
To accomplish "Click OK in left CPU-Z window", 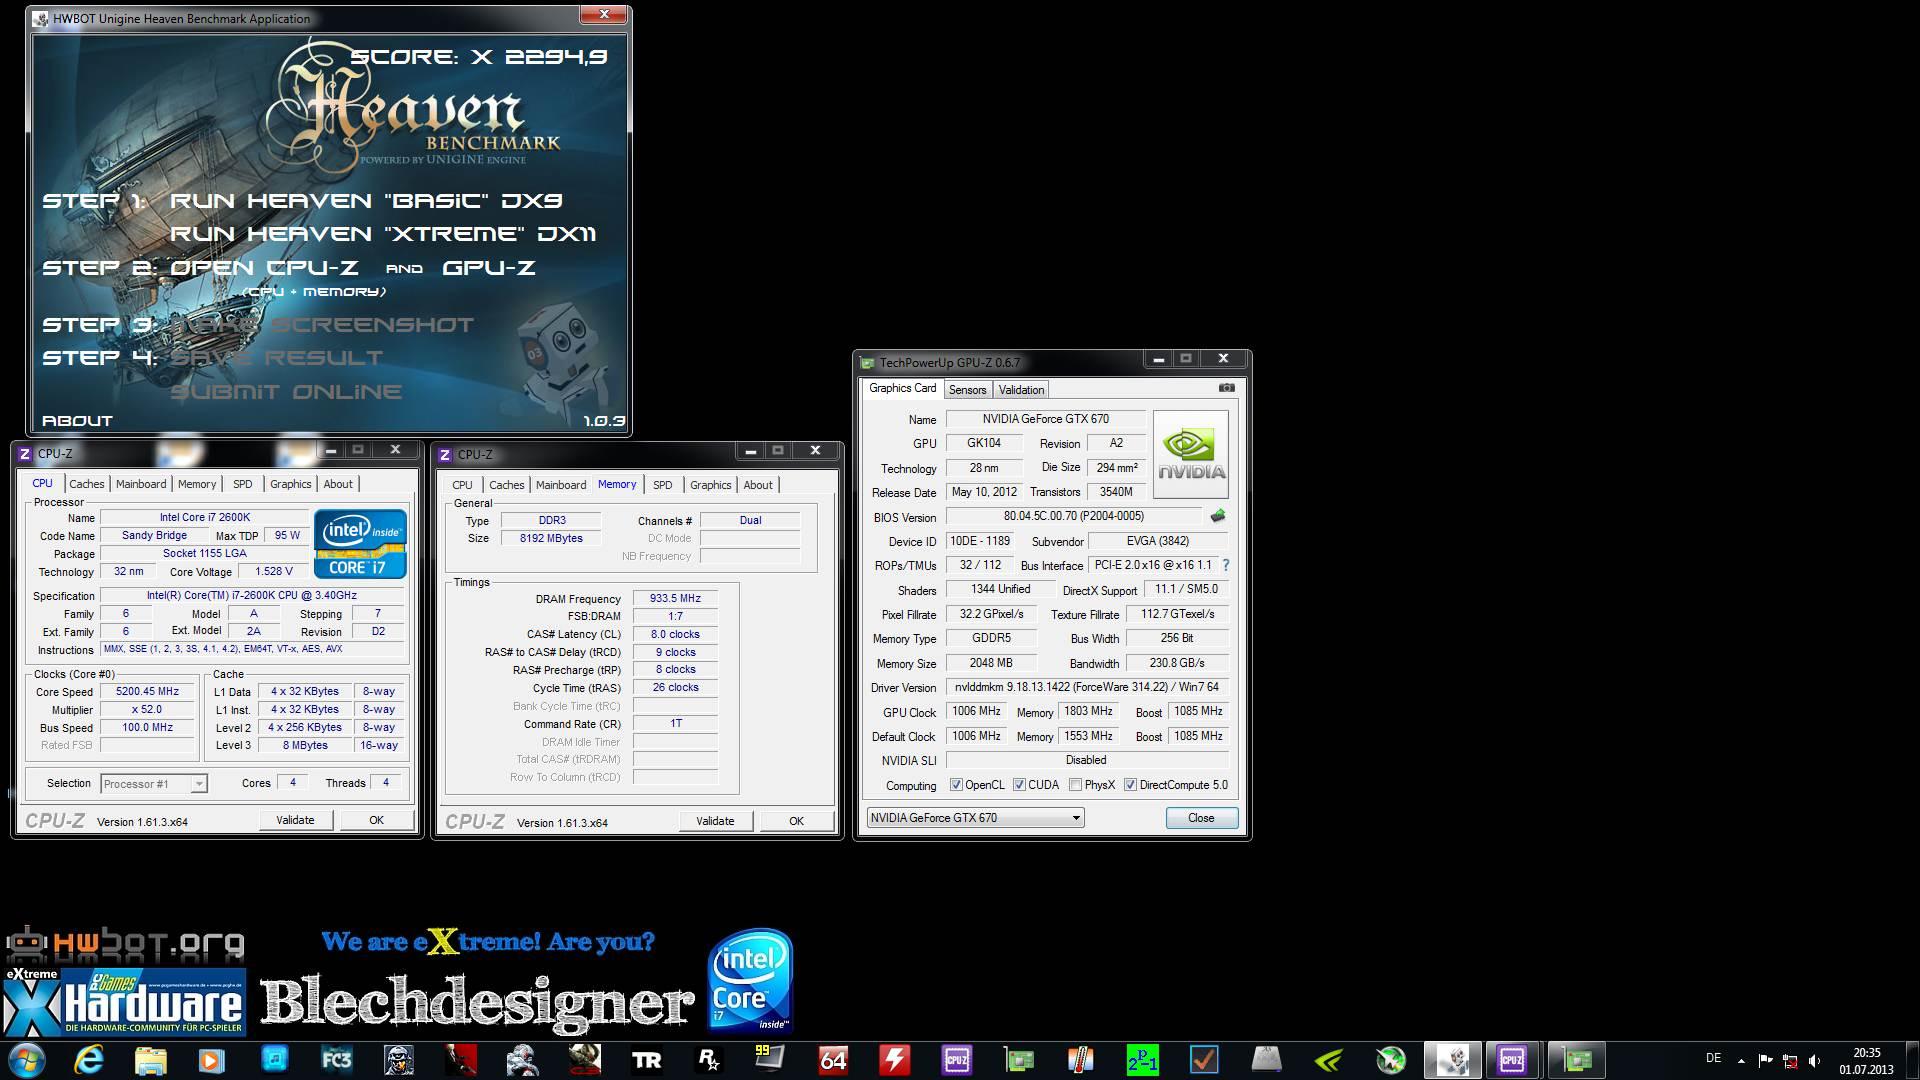I will 376,820.
